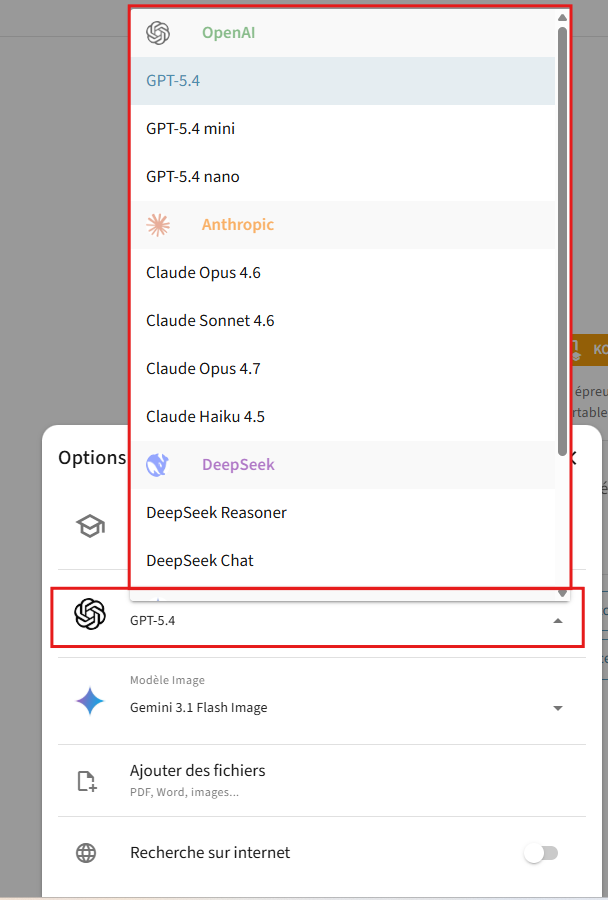Click the OpenAI logo in the dropdown header
This screenshot has height=900, width=608.
click(158, 33)
